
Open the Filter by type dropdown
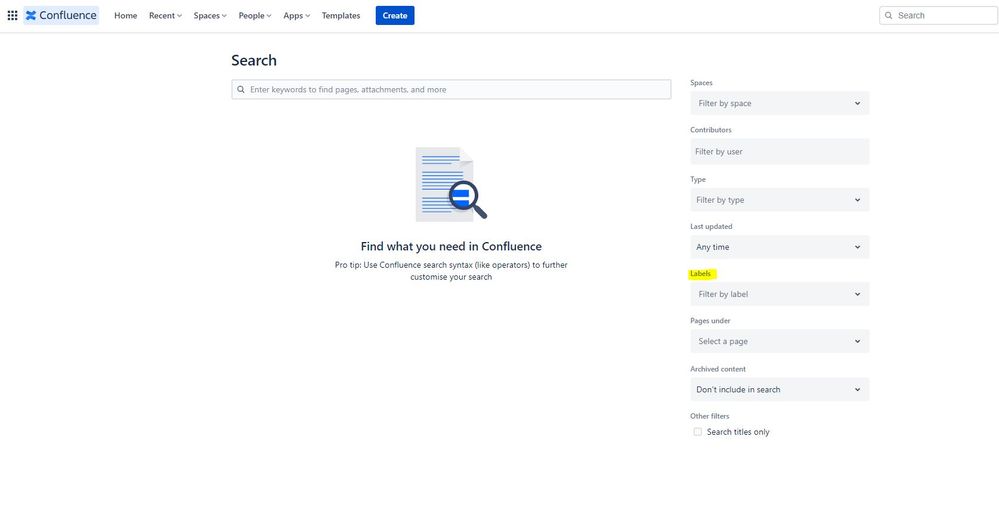[x=779, y=200]
